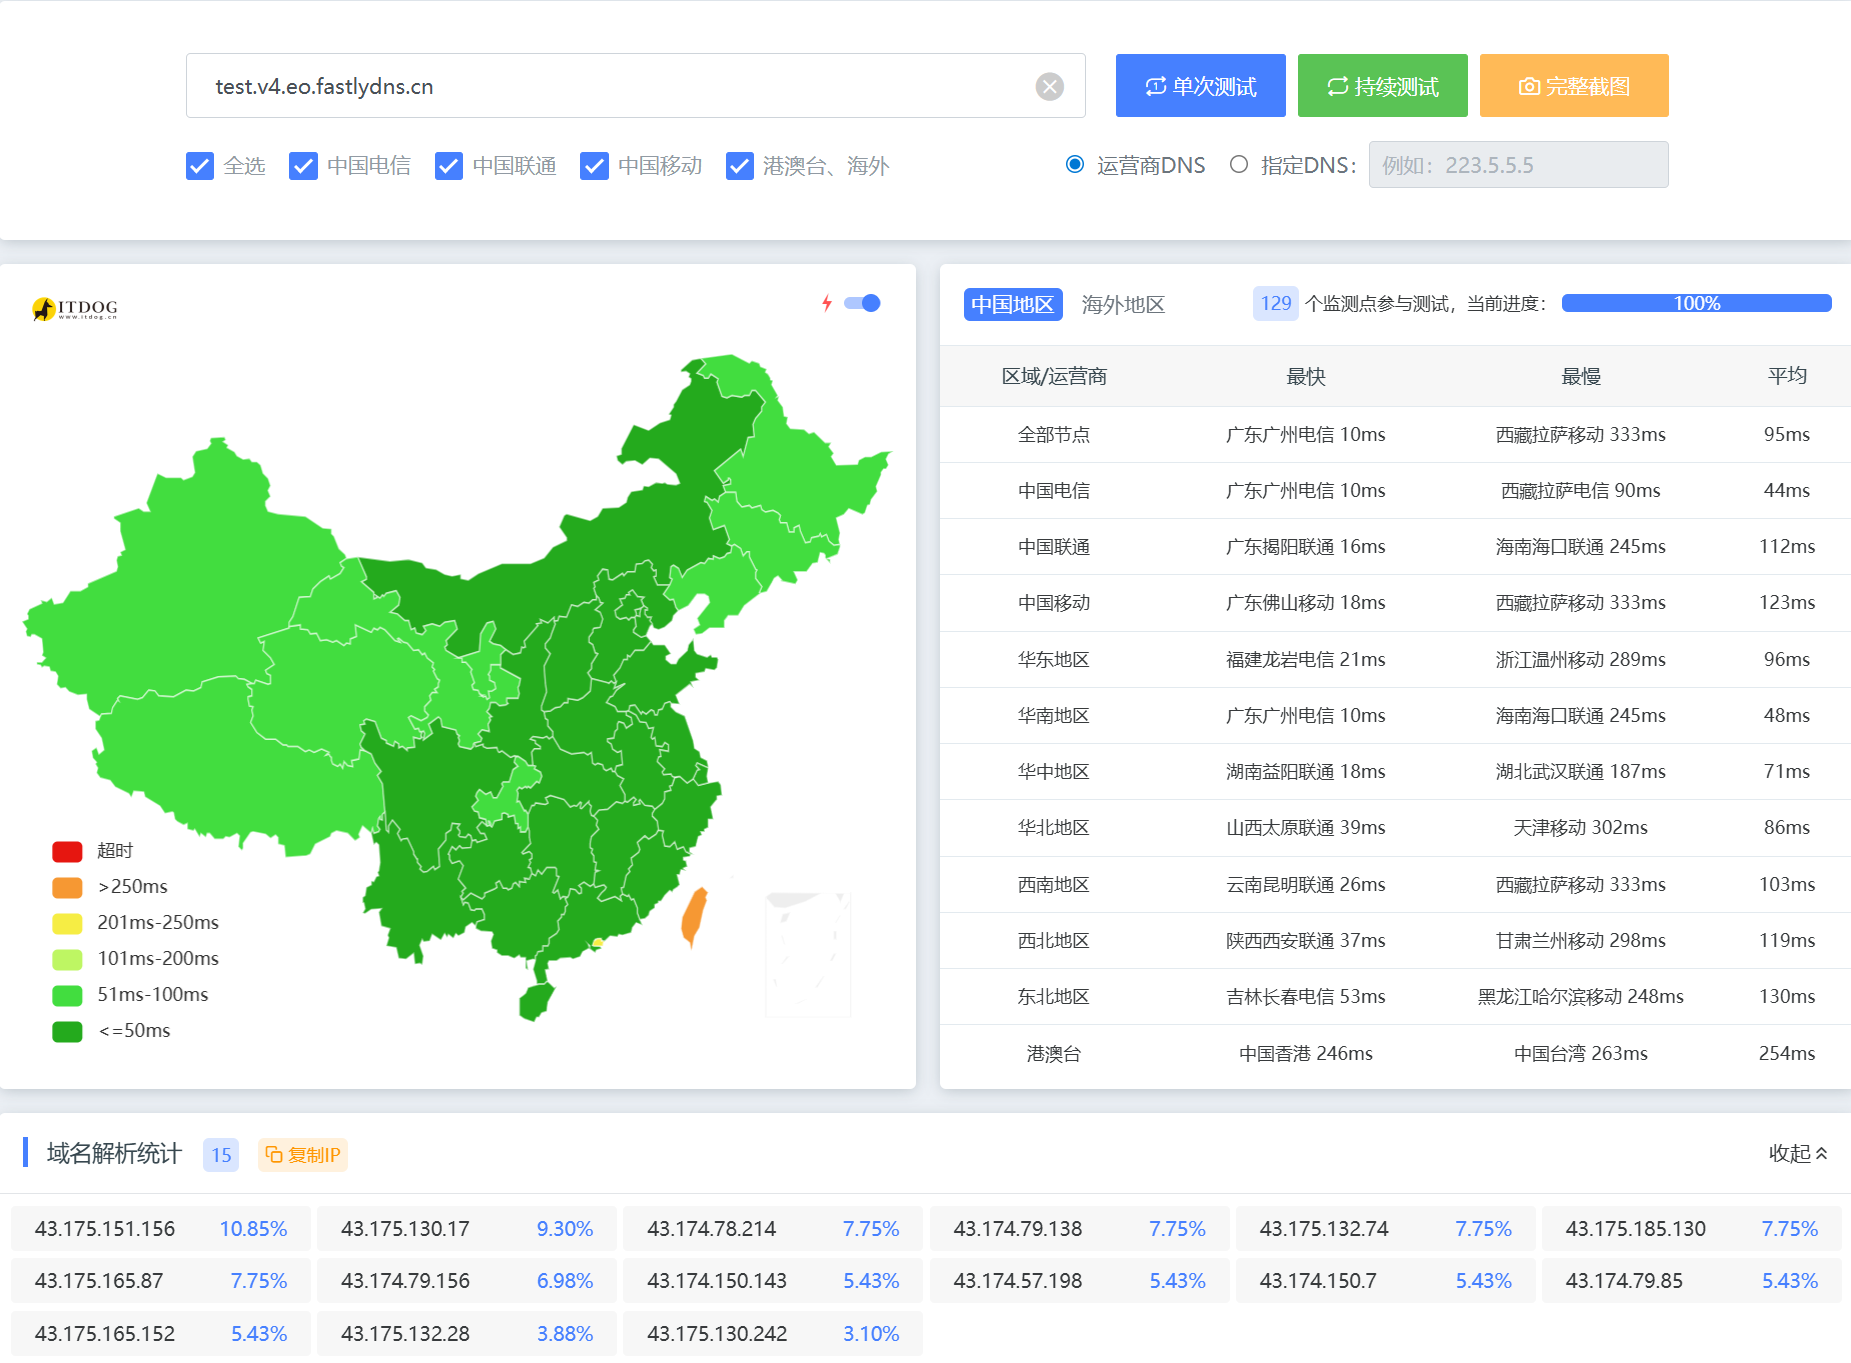Click the ITDOG logo on the map
The height and width of the screenshot is (1363, 1851).
click(x=75, y=308)
